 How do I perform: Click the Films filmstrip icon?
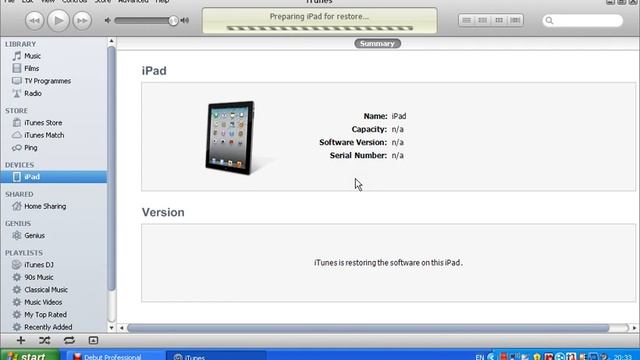(x=17, y=68)
